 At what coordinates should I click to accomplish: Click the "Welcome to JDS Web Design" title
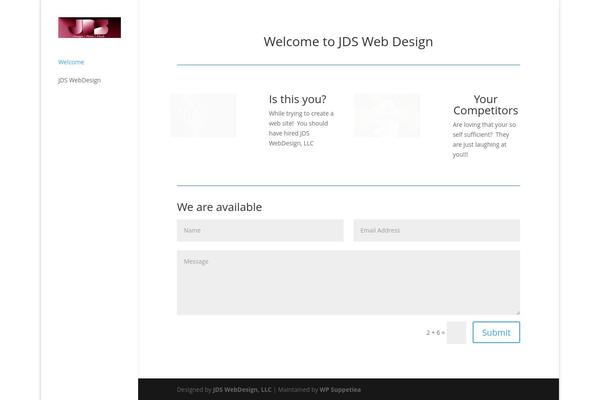[348, 42]
